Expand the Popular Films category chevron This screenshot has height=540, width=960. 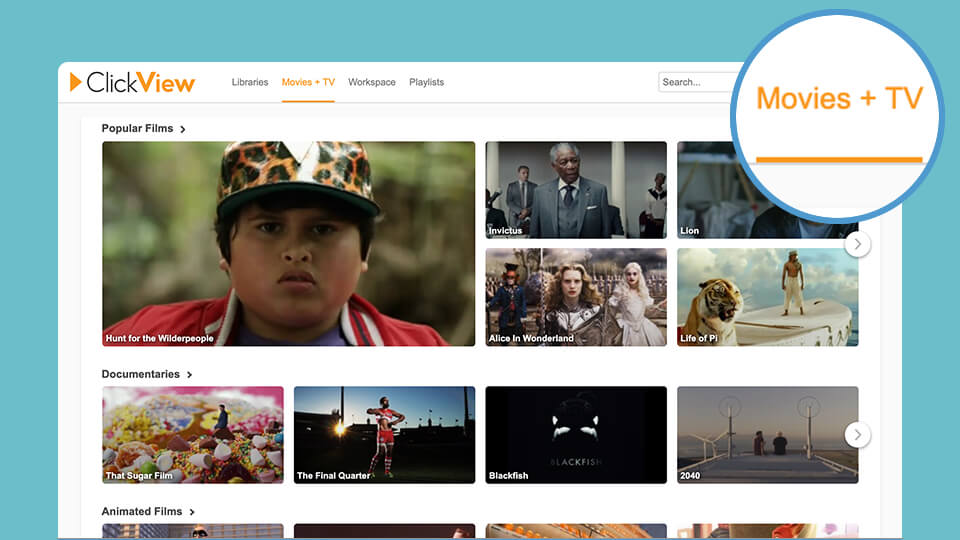(x=183, y=129)
